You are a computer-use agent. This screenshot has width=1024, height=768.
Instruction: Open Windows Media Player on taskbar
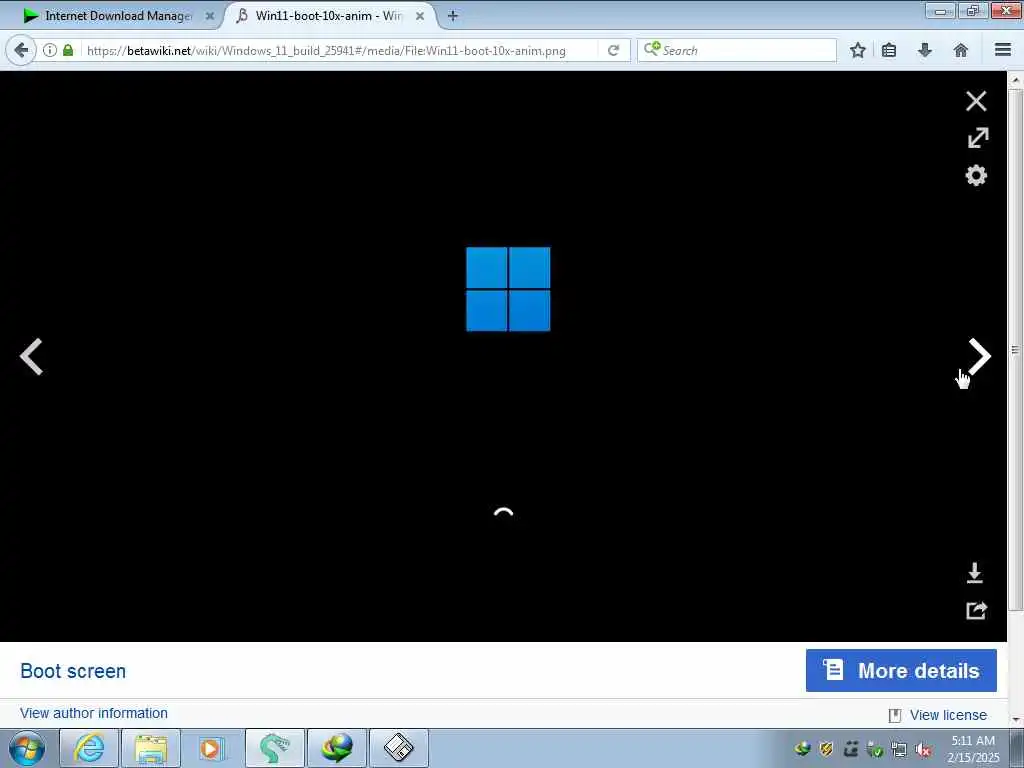pos(211,748)
